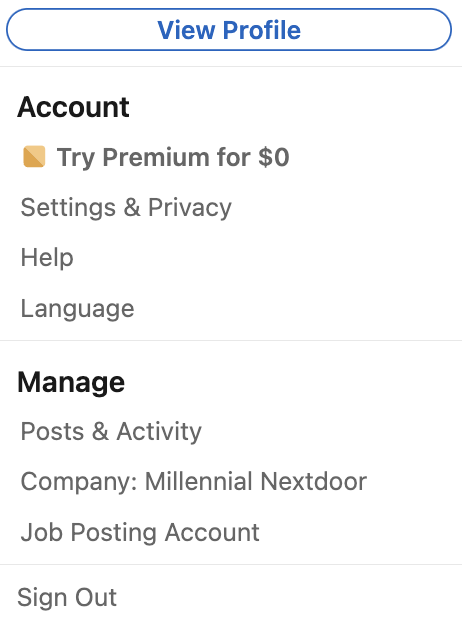This screenshot has width=462, height=626.
Task: Open Company: Millennial Nextdoor page
Action: 194,481
